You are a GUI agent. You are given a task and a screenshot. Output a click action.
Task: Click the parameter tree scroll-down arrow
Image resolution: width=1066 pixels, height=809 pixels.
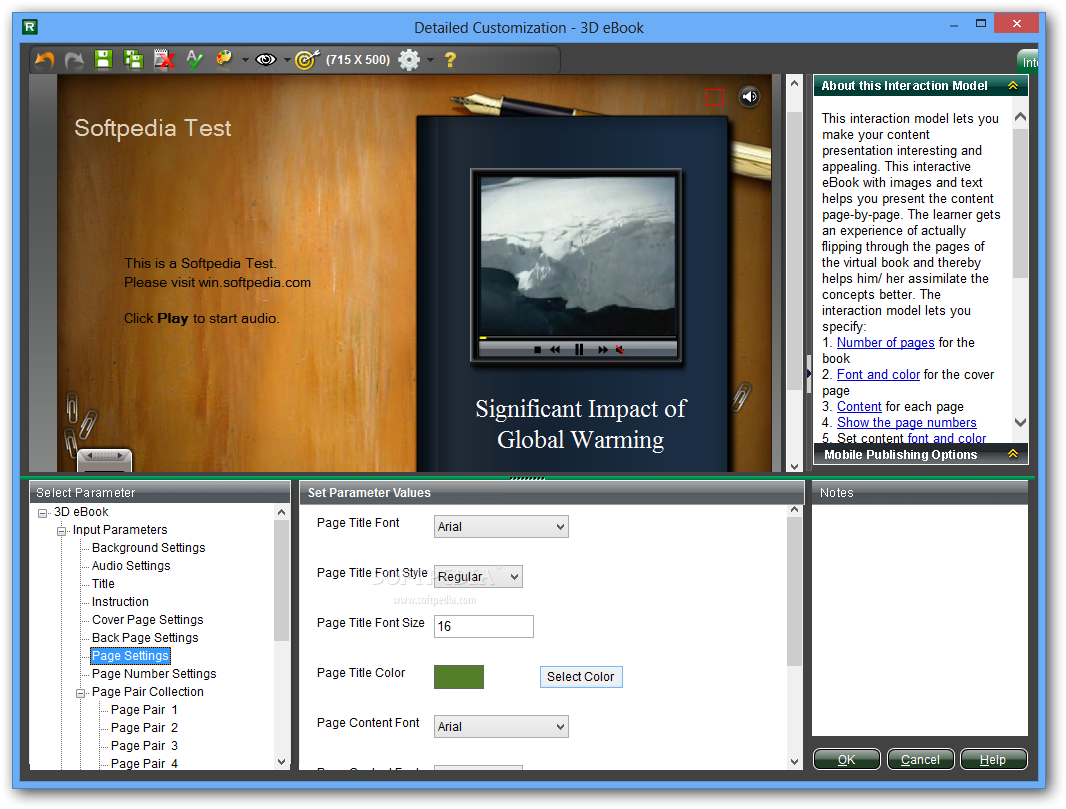point(282,762)
